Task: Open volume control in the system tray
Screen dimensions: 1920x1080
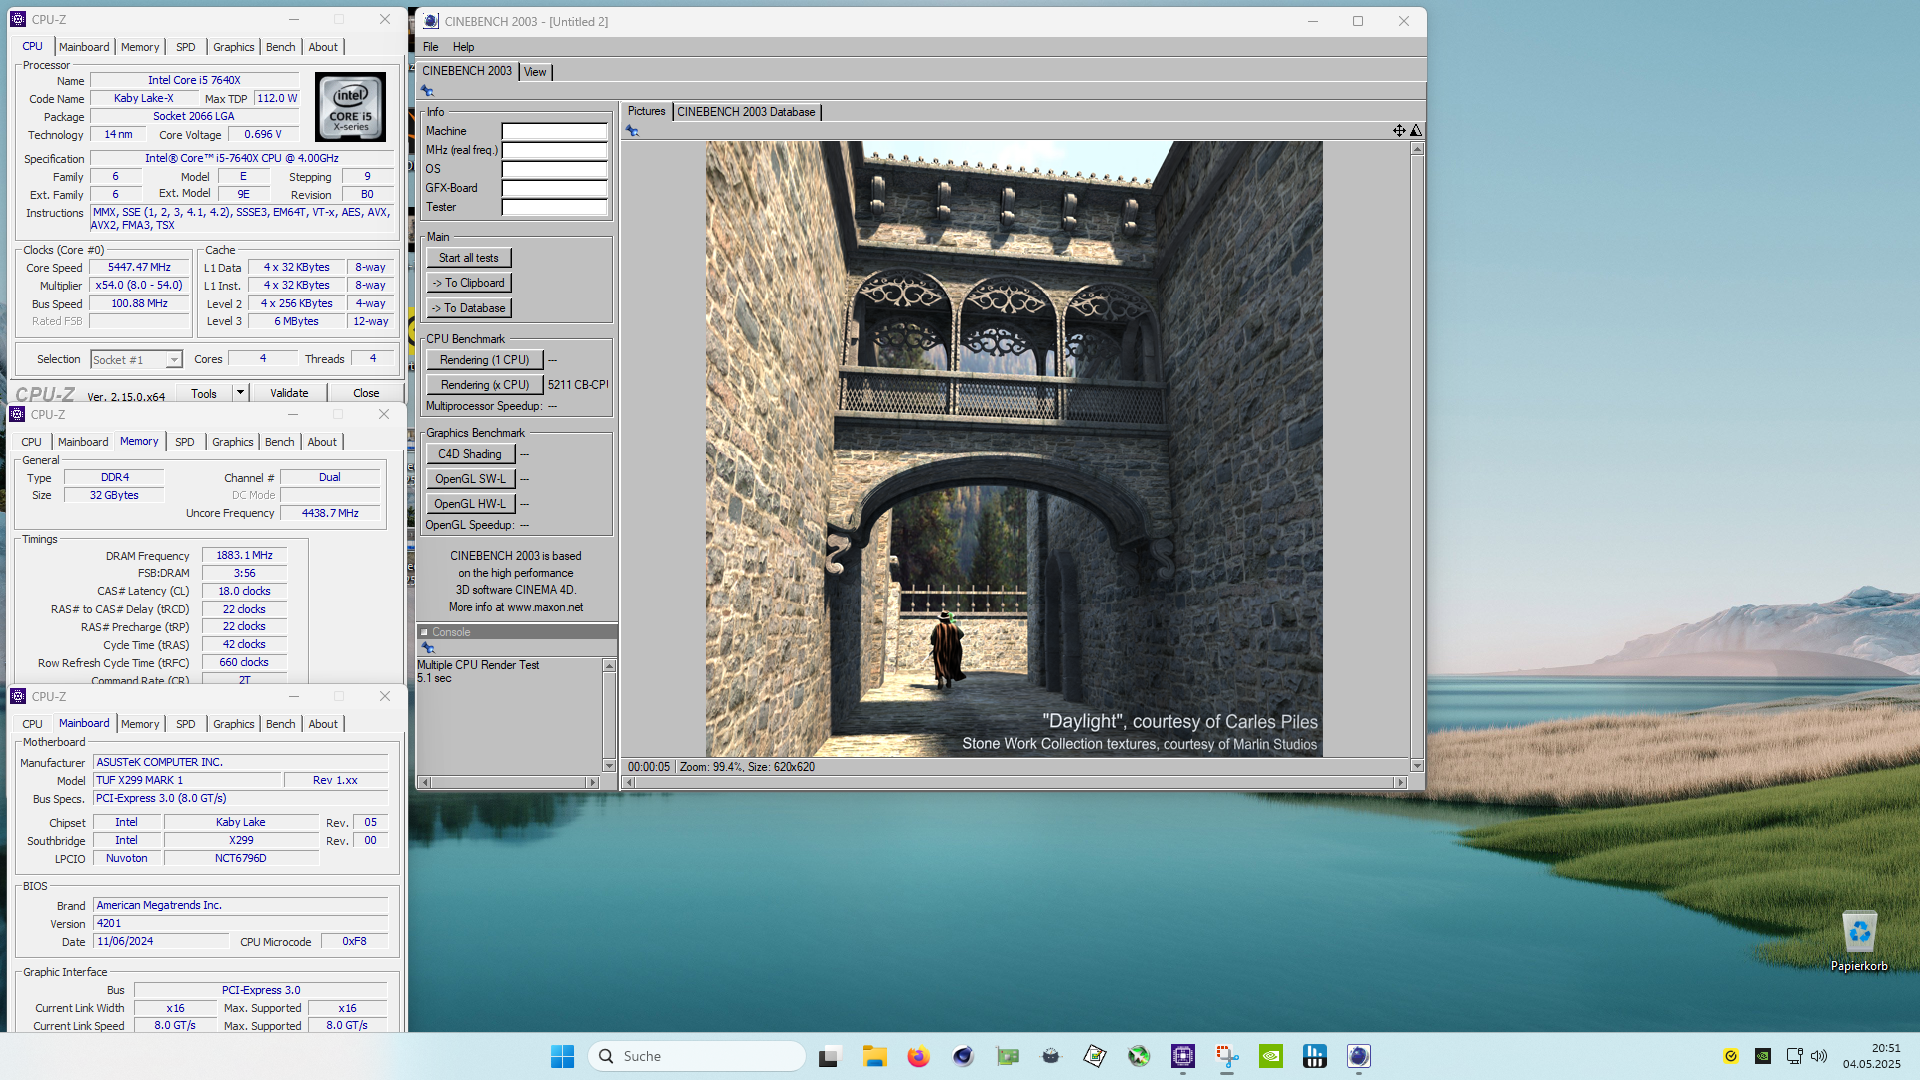Action: click(1819, 1056)
